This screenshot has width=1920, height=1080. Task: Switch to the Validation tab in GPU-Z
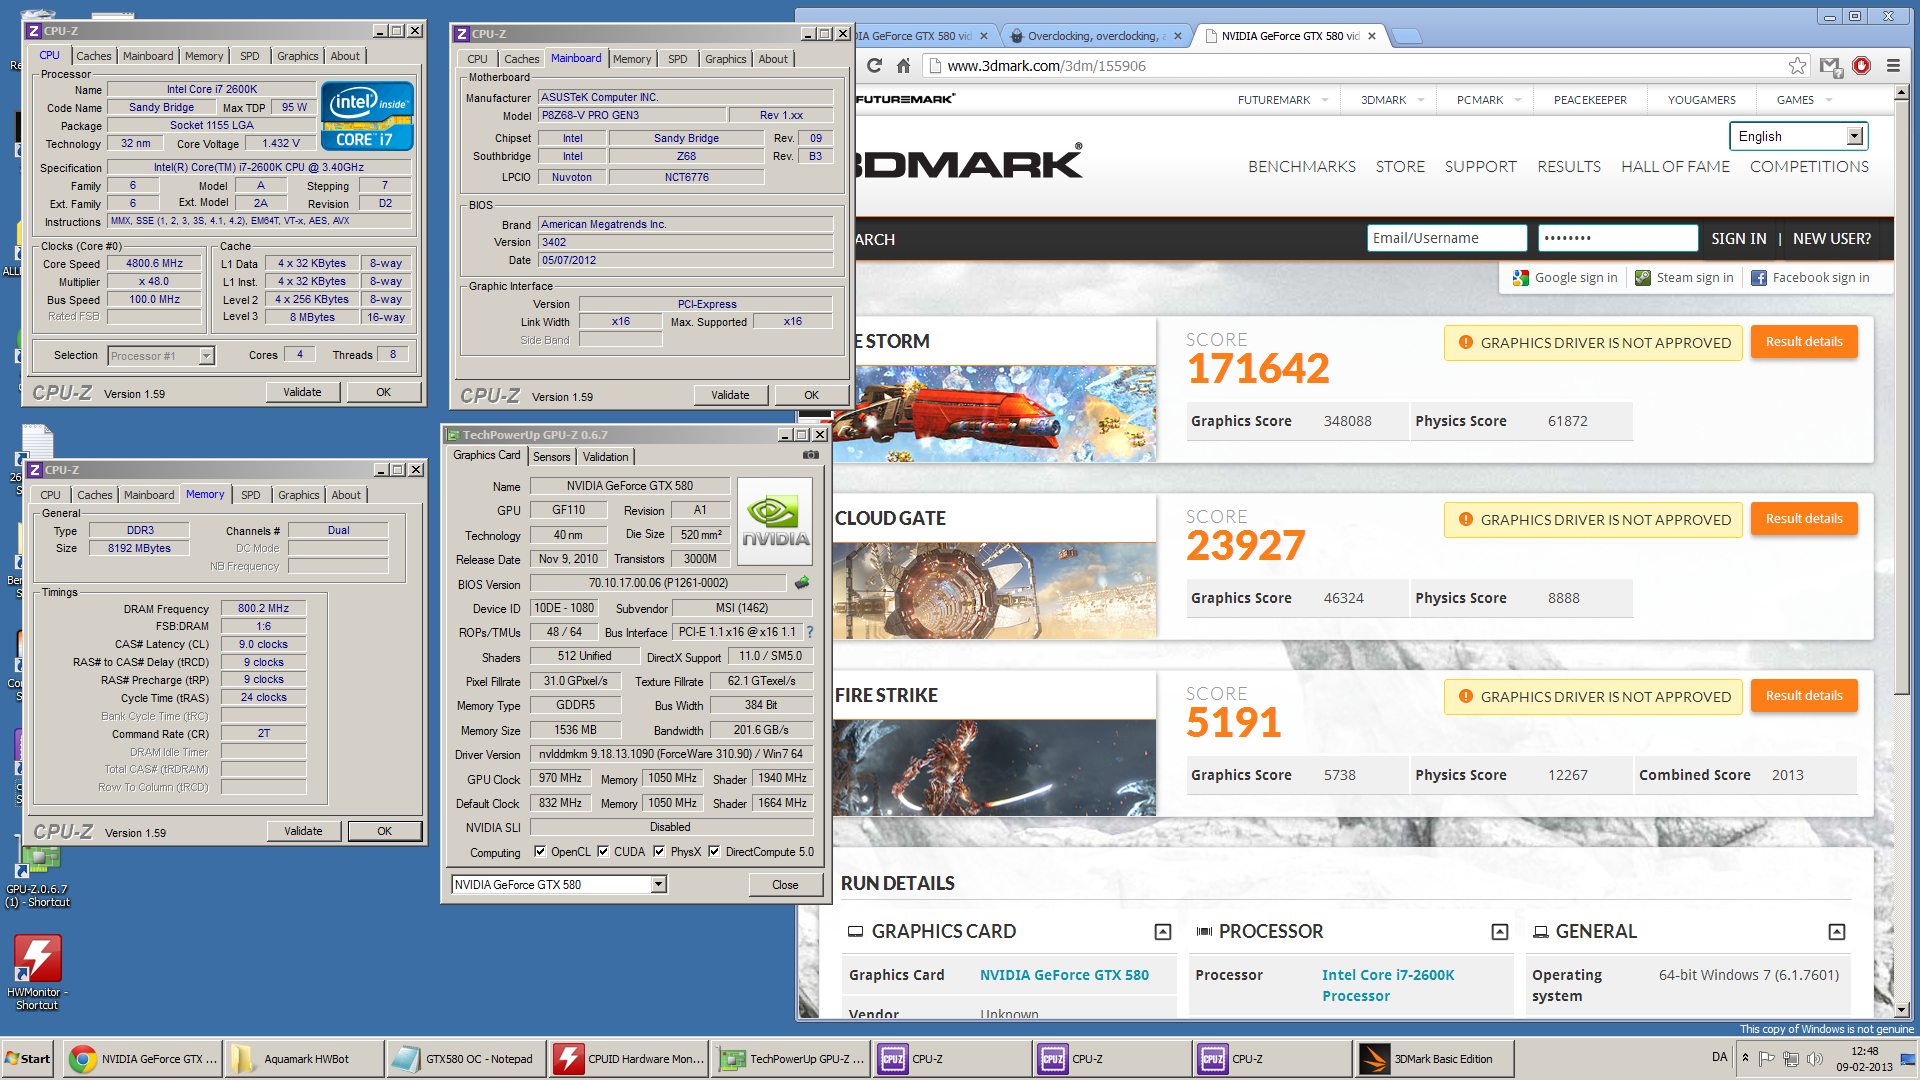pyautogui.click(x=605, y=457)
